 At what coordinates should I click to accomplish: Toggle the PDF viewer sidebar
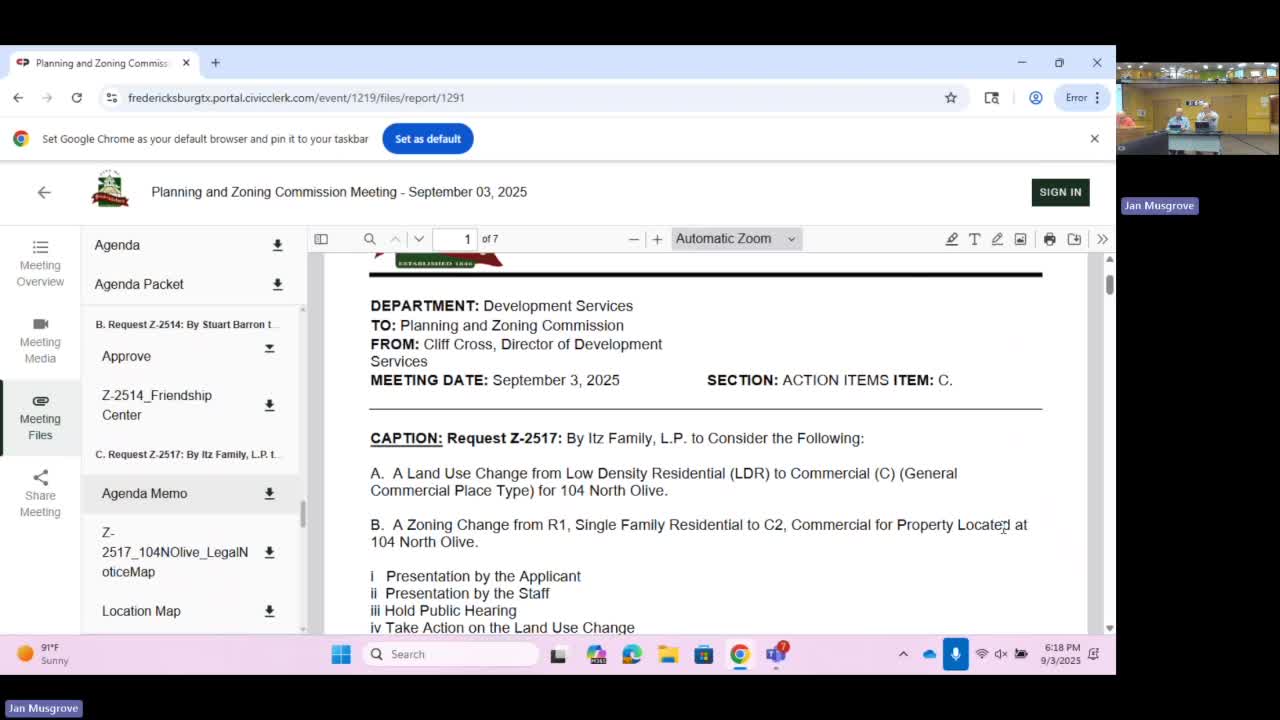click(321, 239)
